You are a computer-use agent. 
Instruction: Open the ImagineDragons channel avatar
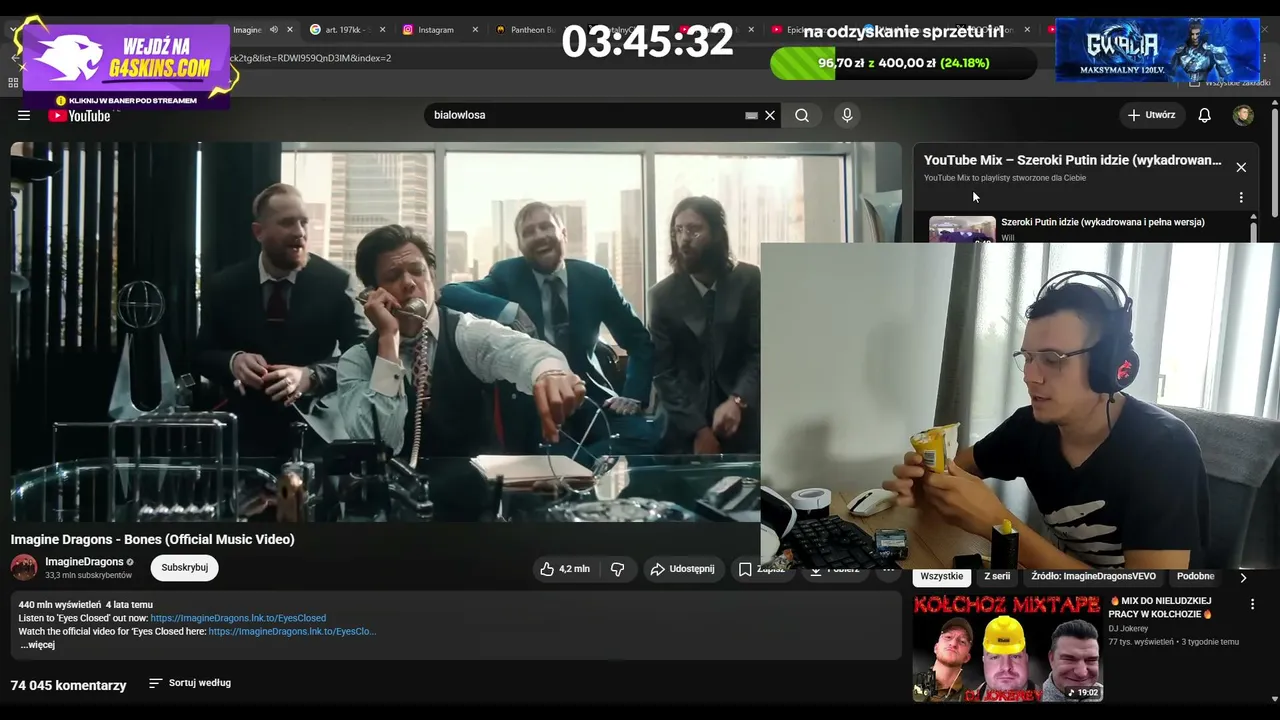click(24, 568)
